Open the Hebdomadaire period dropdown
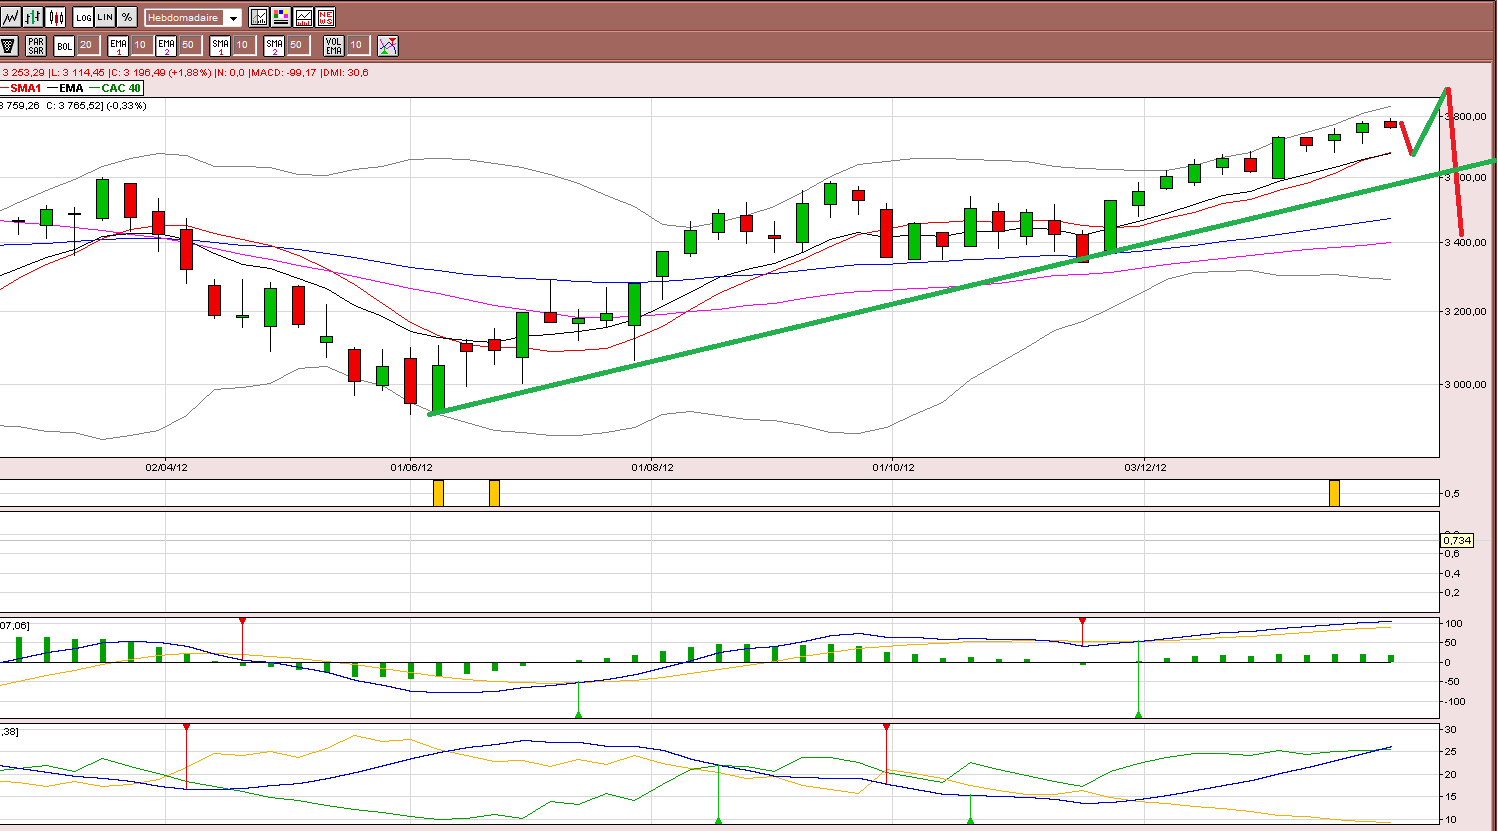Viewport: 1498px width, 831px height. pyautogui.click(x=193, y=18)
